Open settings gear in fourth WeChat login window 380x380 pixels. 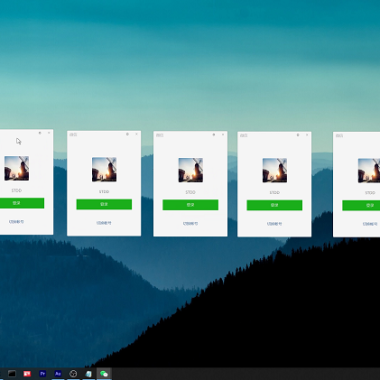[x=298, y=135]
